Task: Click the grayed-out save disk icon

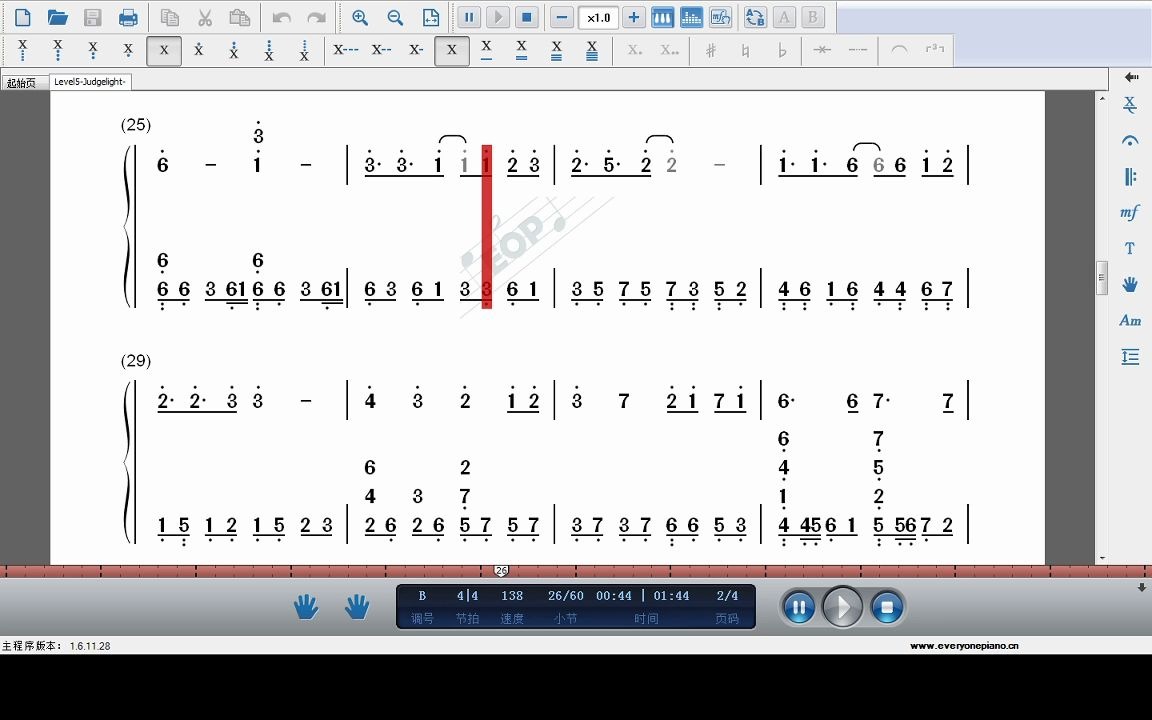Action: tap(93, 17)
